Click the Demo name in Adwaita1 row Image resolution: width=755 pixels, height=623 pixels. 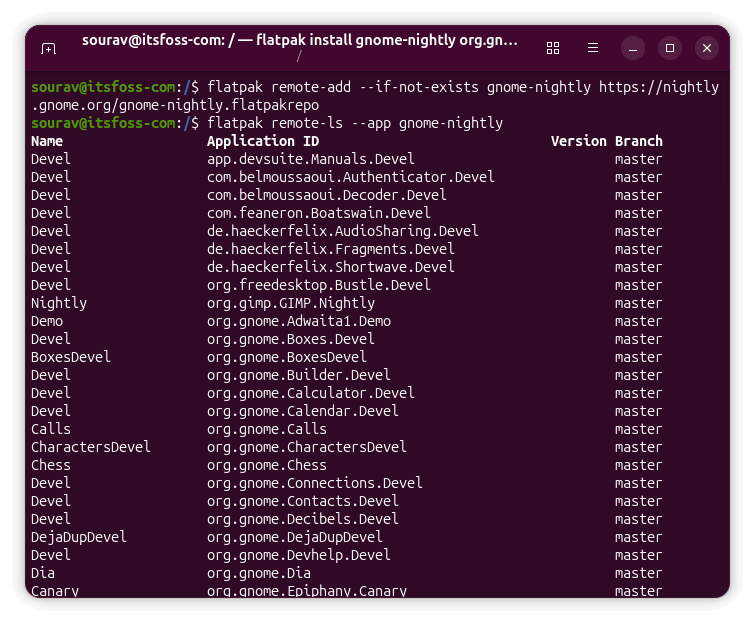pyautogui.click(x=47, y=321)
